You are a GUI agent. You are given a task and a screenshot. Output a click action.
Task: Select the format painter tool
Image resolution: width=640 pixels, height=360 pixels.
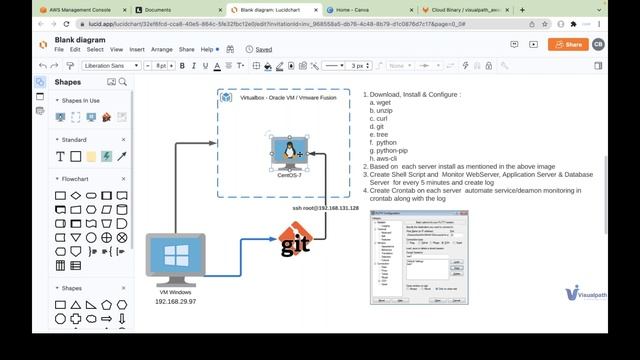click(x=70, y=66)
